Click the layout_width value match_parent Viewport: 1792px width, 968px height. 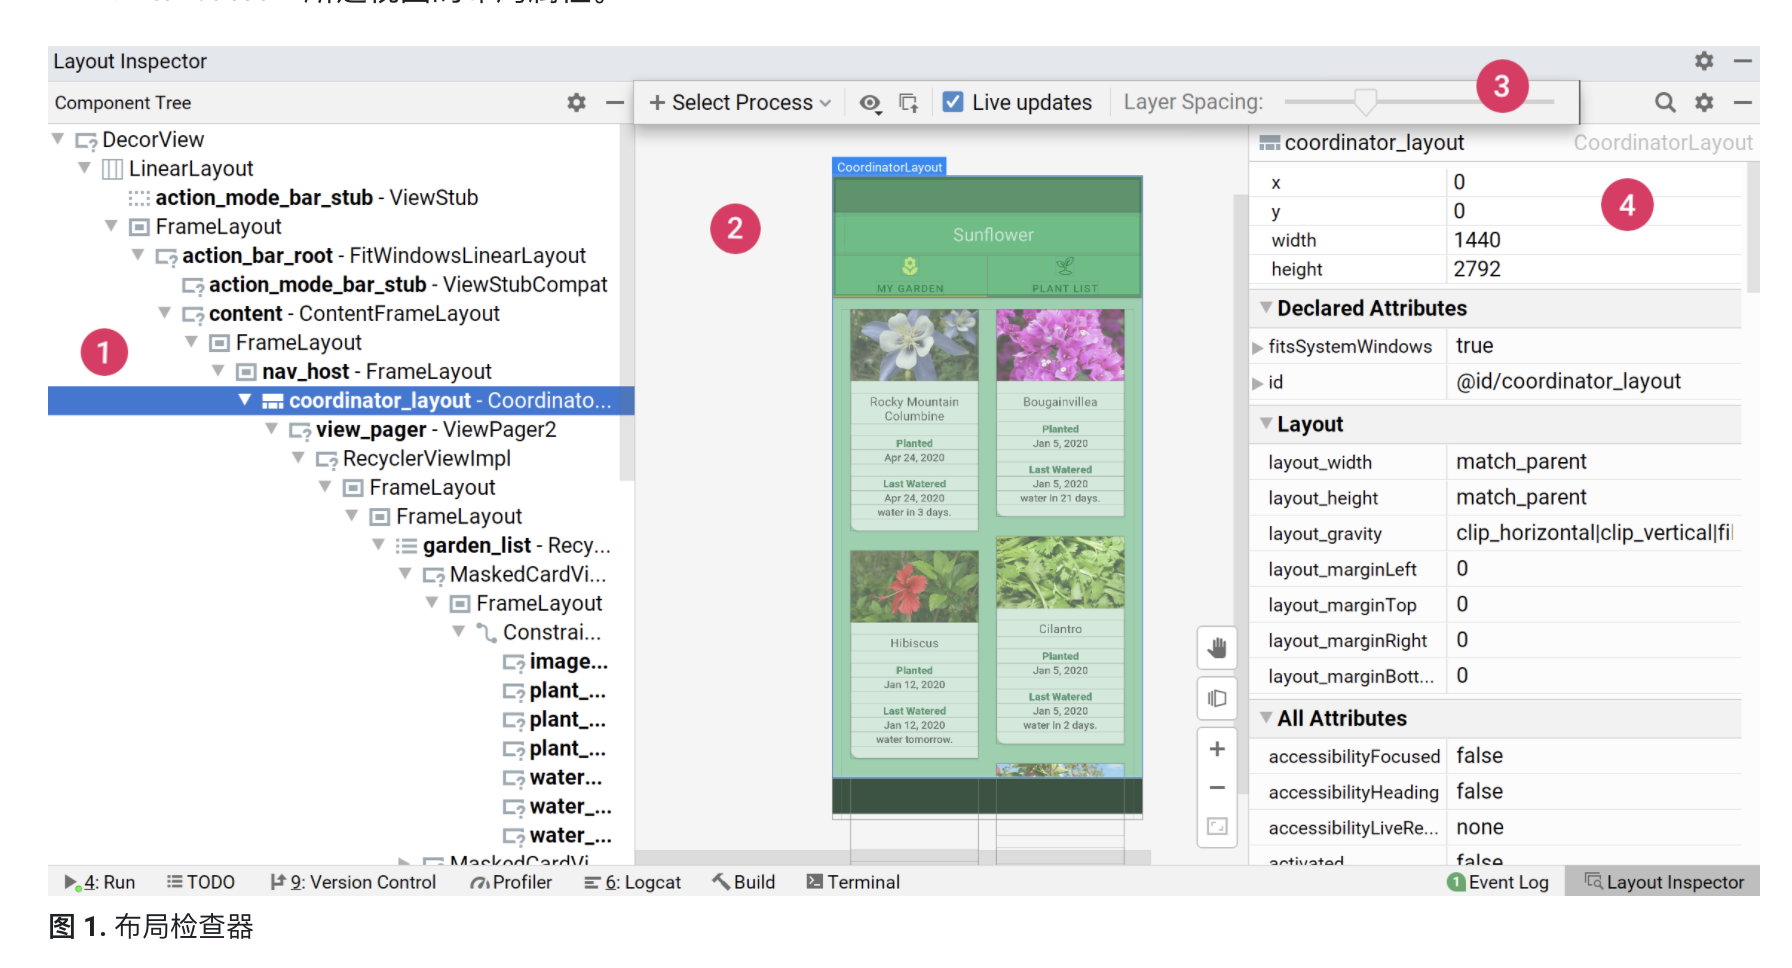click(x=1521, y=462)
